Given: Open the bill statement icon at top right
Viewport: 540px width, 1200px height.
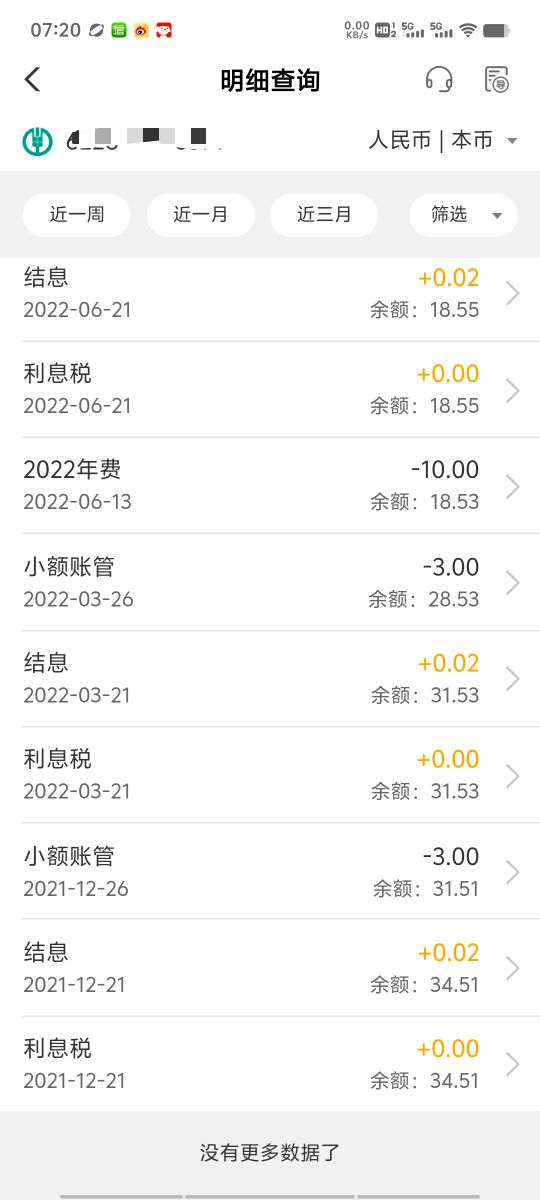Looking at the screenshot, I should coord(496,80).
